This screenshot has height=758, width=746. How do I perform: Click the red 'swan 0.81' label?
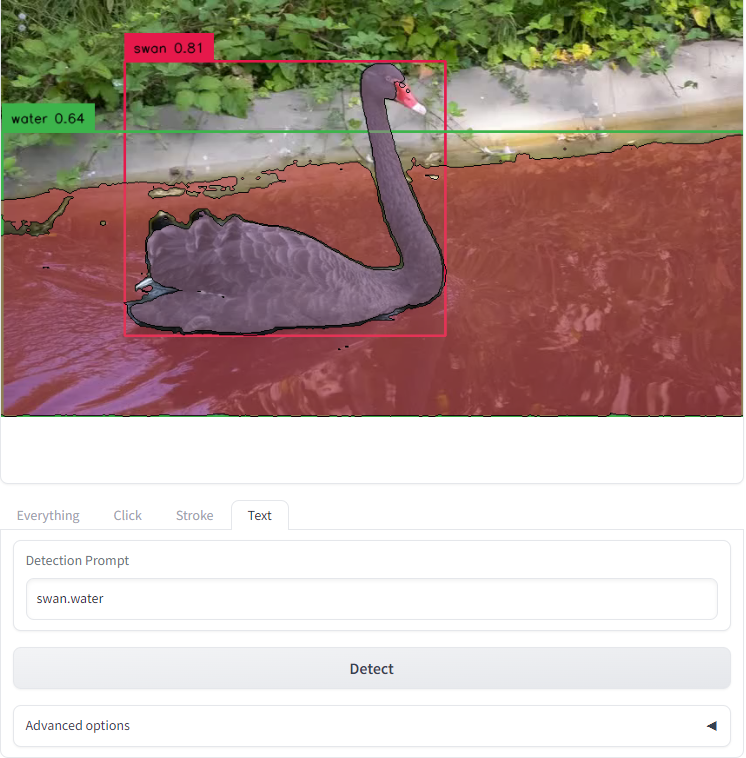coord(168,48)
